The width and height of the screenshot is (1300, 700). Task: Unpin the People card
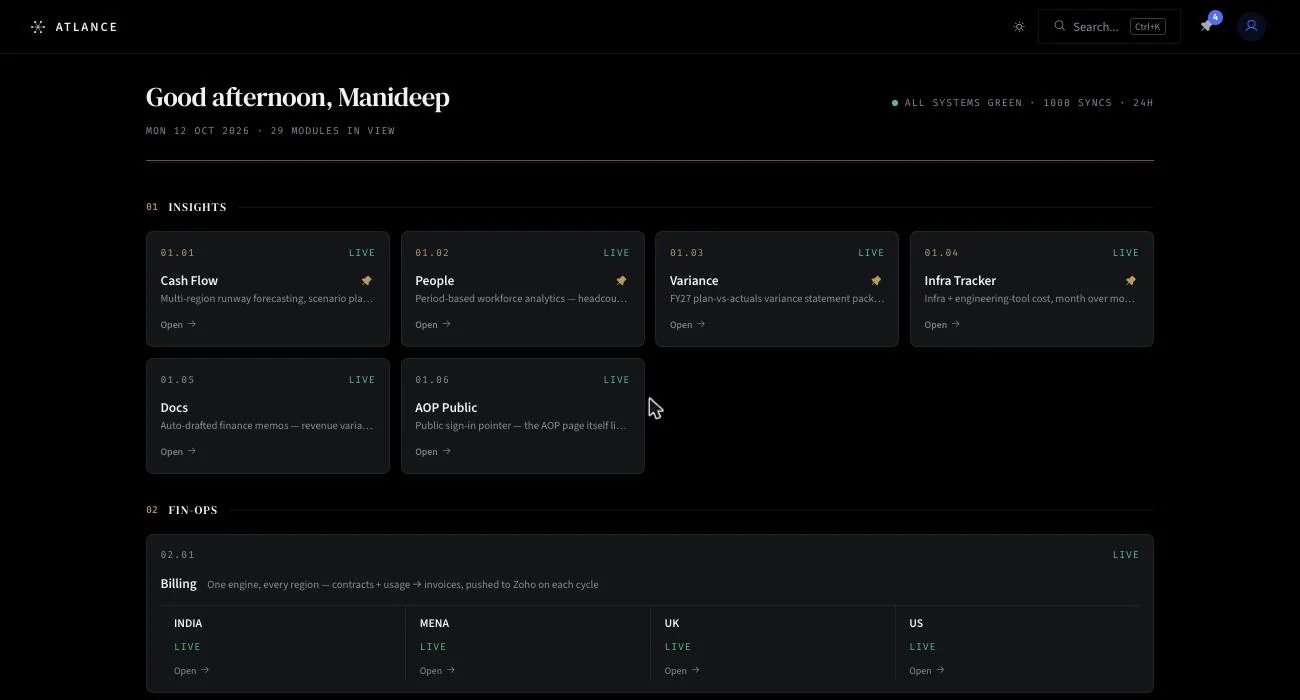click(x=621, y=281)
